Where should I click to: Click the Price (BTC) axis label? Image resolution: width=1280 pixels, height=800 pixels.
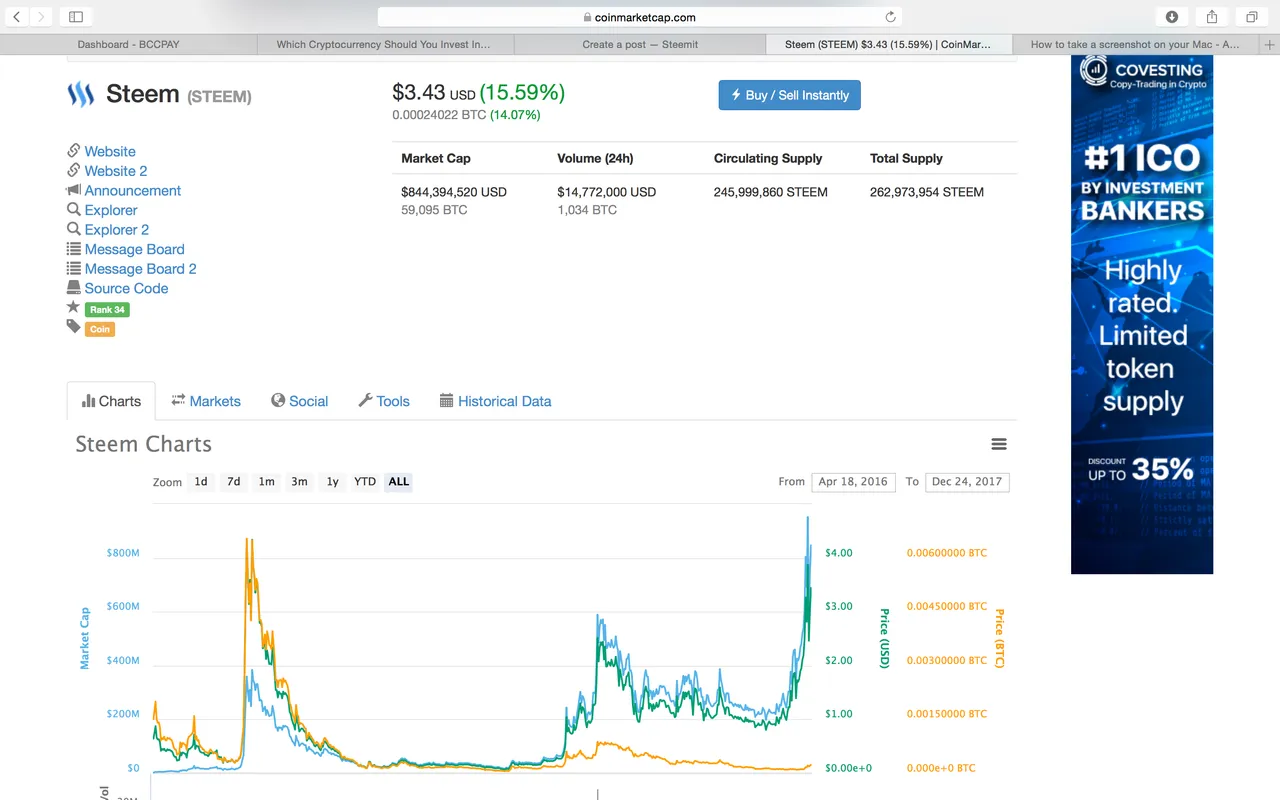pyautogui.click(x=998, y=638)
